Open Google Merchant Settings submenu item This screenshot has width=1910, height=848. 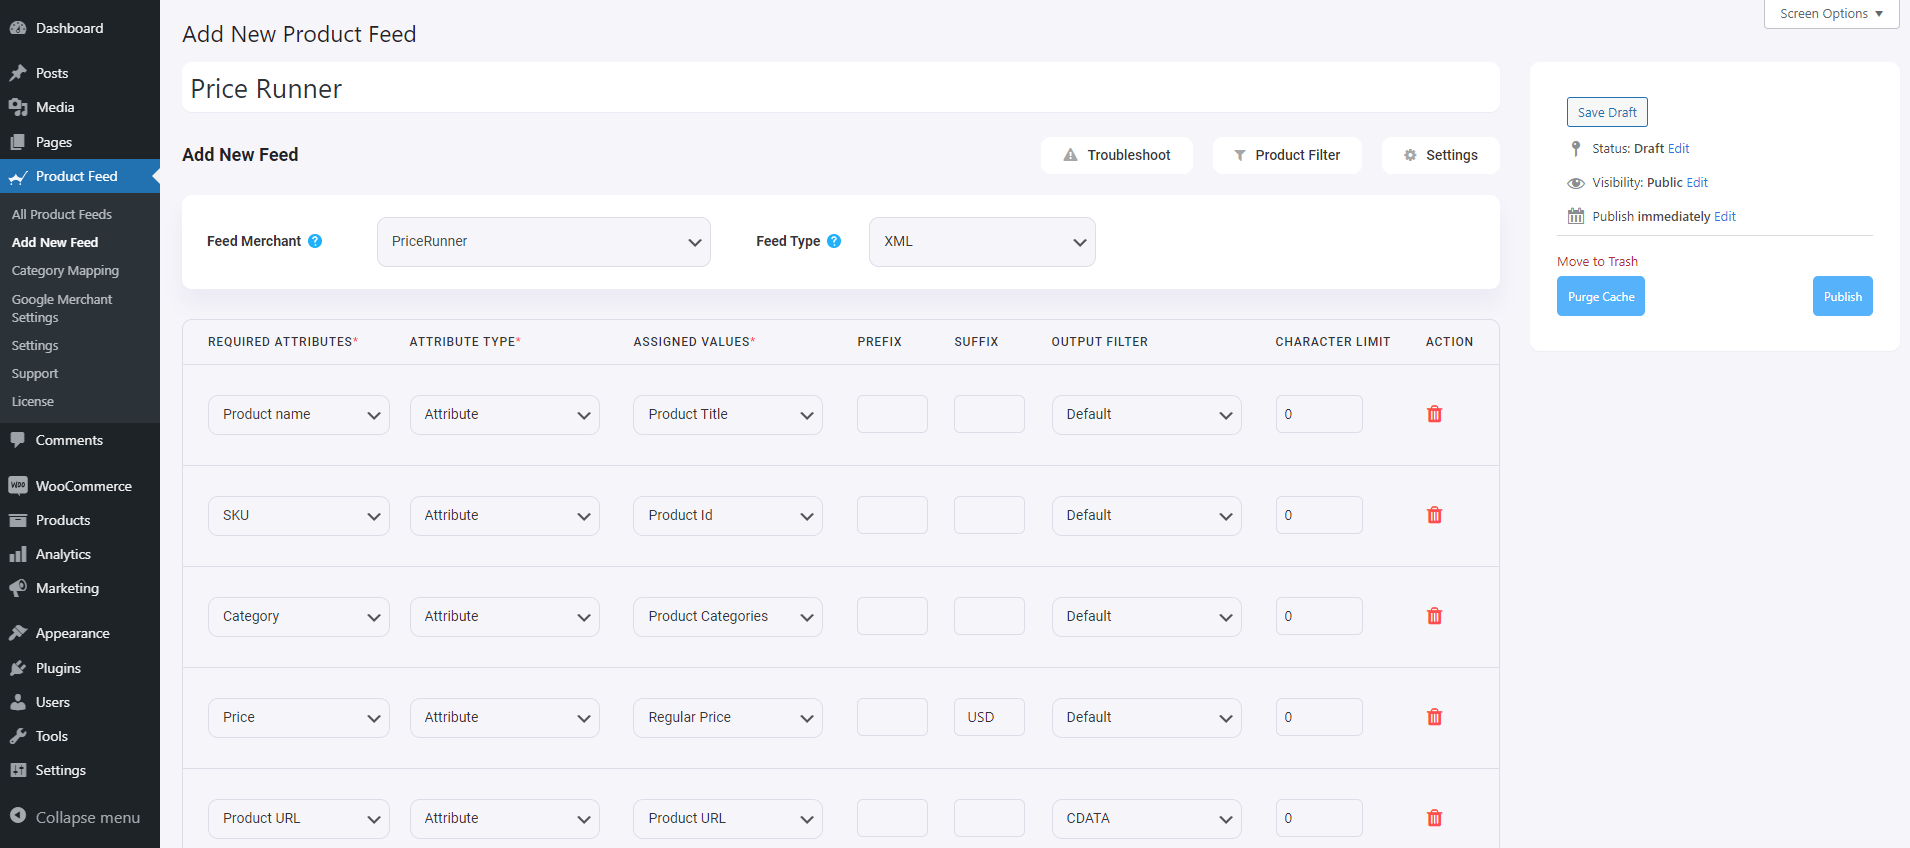coord(62,308)
